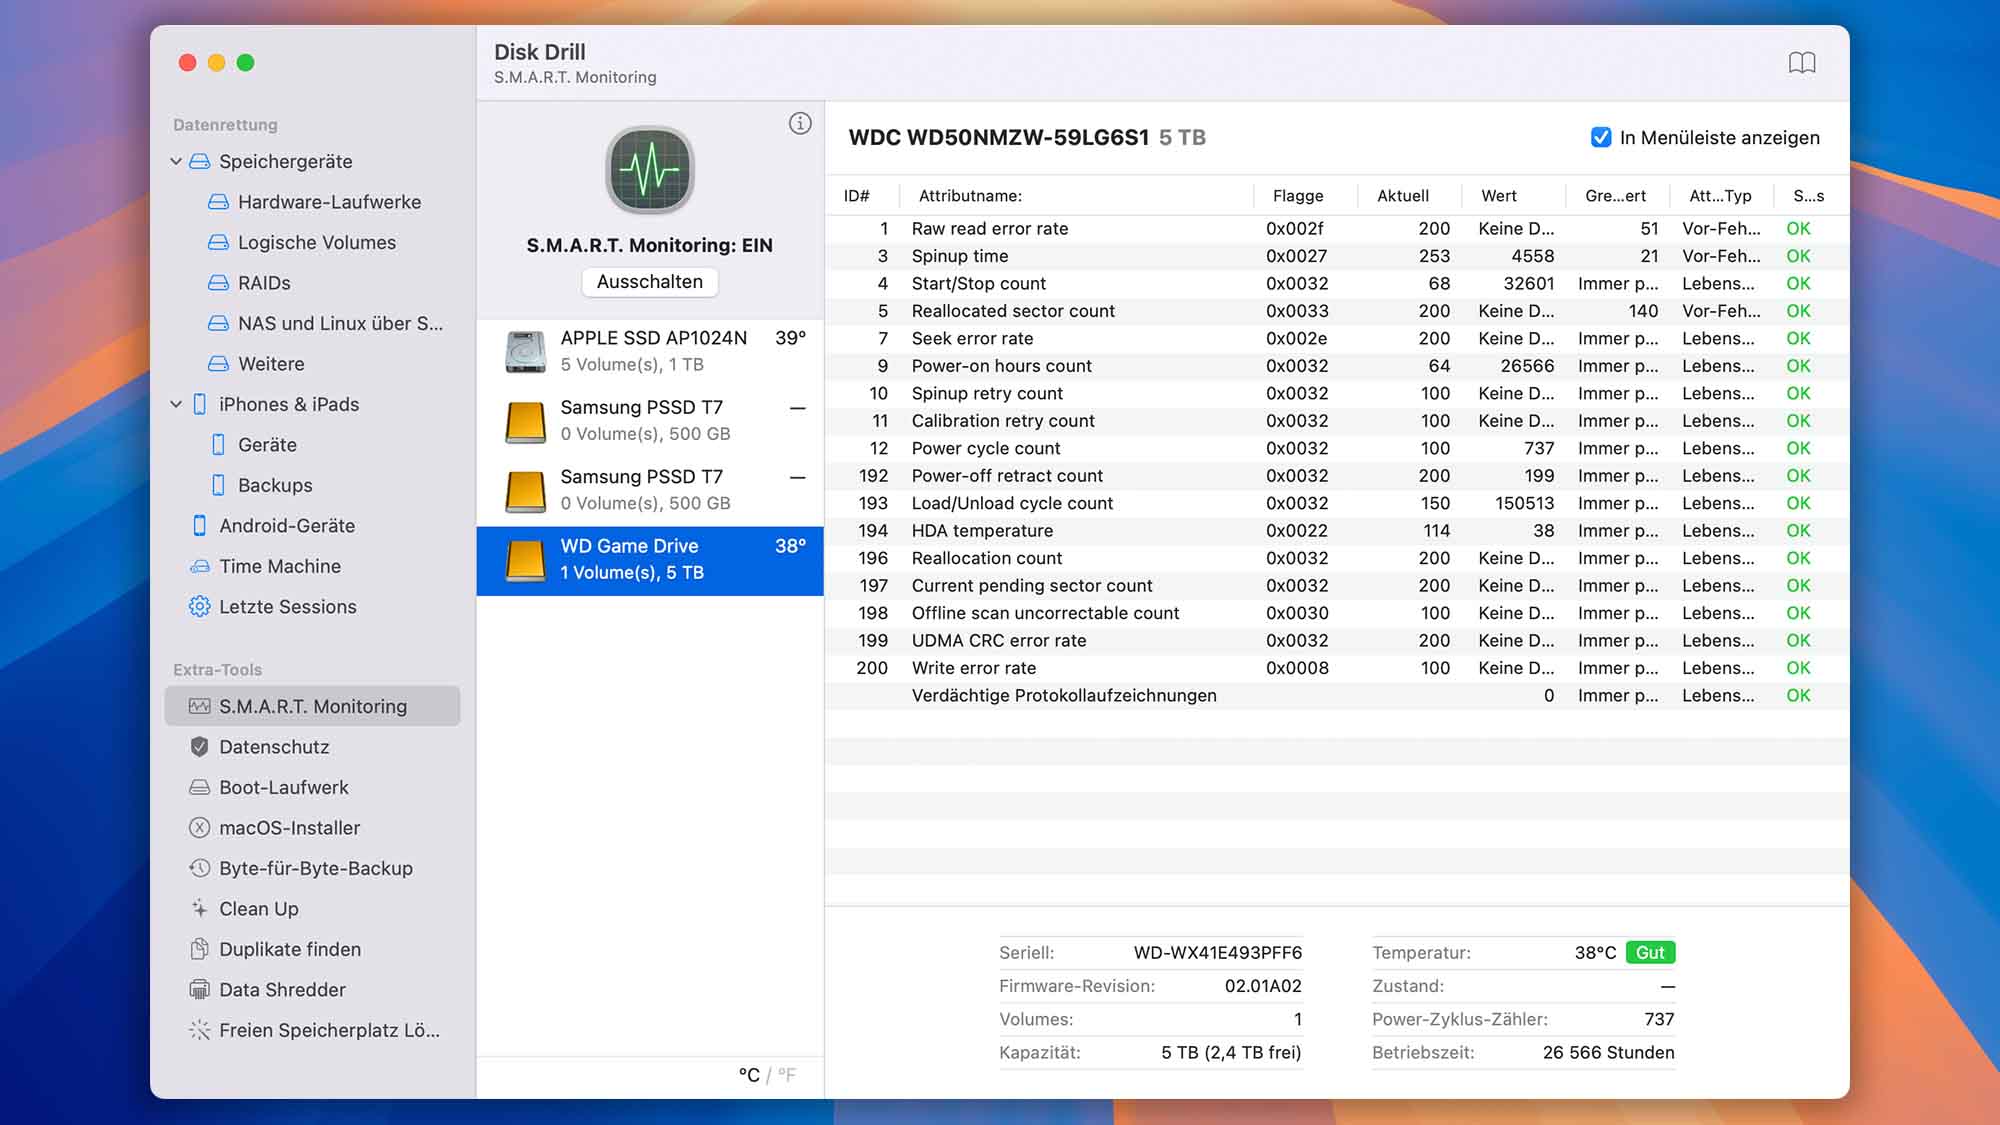Click the Speichergeräte drive icon
Screen dimensions: 2000x1125
point(200,161)
